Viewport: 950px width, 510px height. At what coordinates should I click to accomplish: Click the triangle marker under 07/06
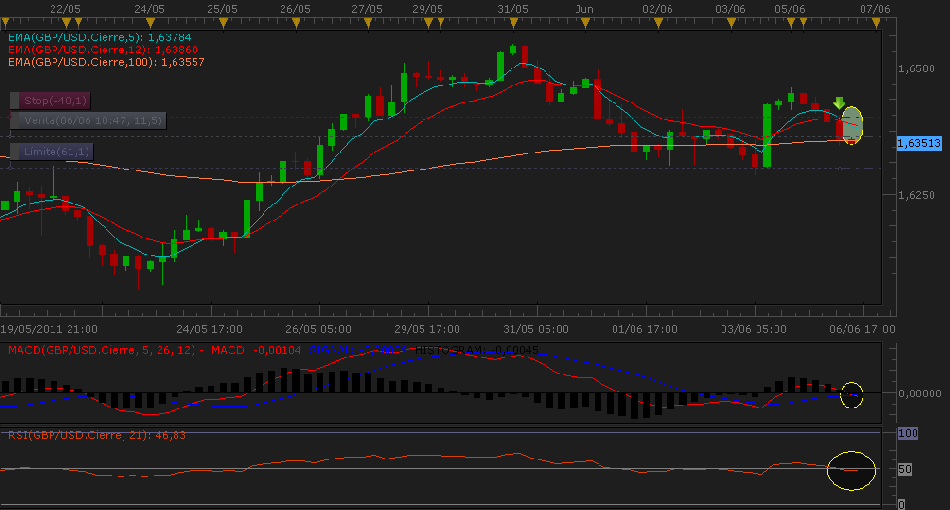[x=876, y=22]
